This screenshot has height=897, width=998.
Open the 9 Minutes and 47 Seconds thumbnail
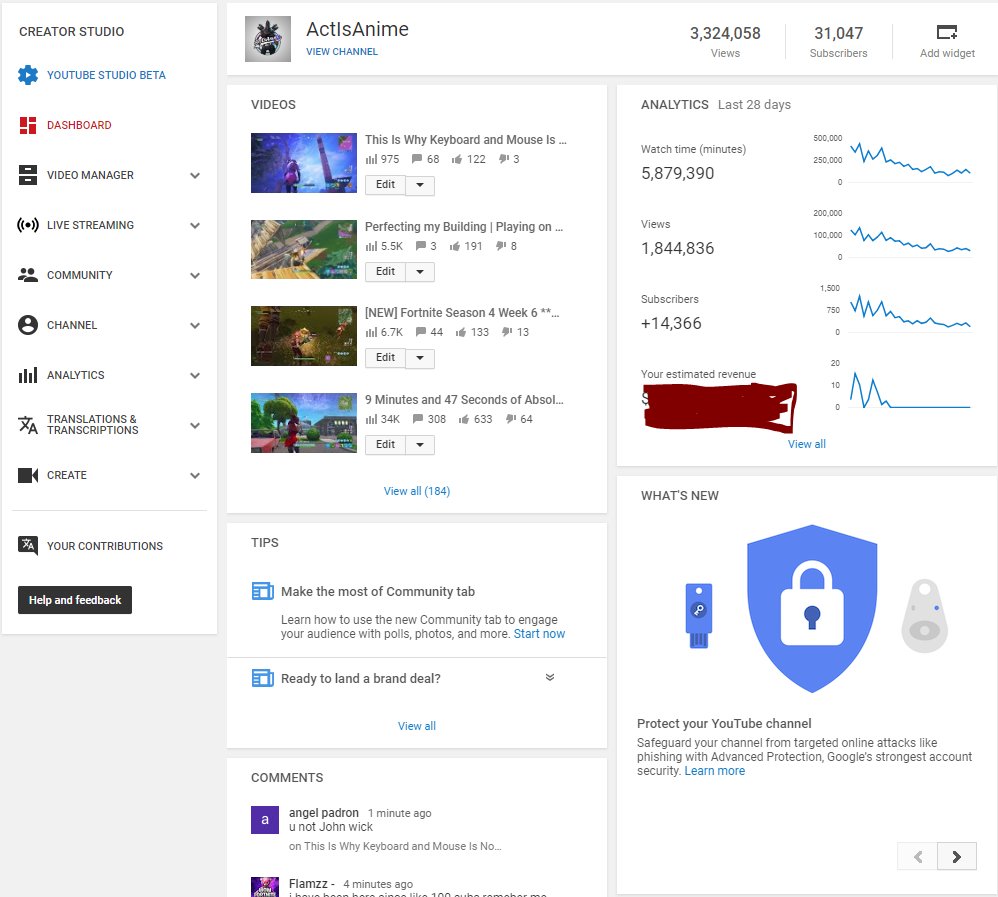(x=304, y=423)
